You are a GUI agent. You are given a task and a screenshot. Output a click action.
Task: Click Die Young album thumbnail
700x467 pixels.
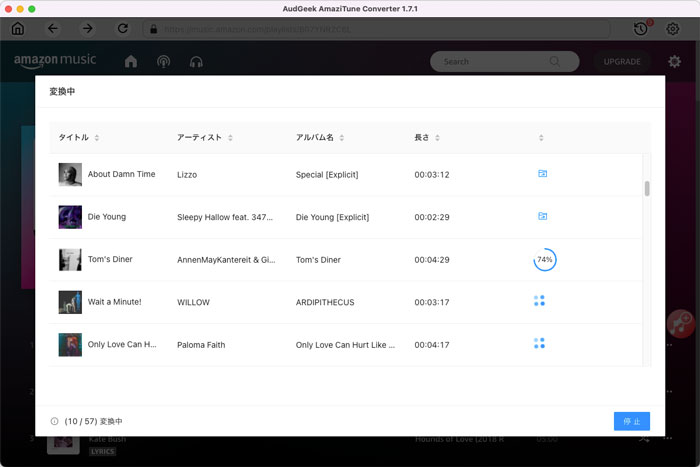[x=70, y=217]
